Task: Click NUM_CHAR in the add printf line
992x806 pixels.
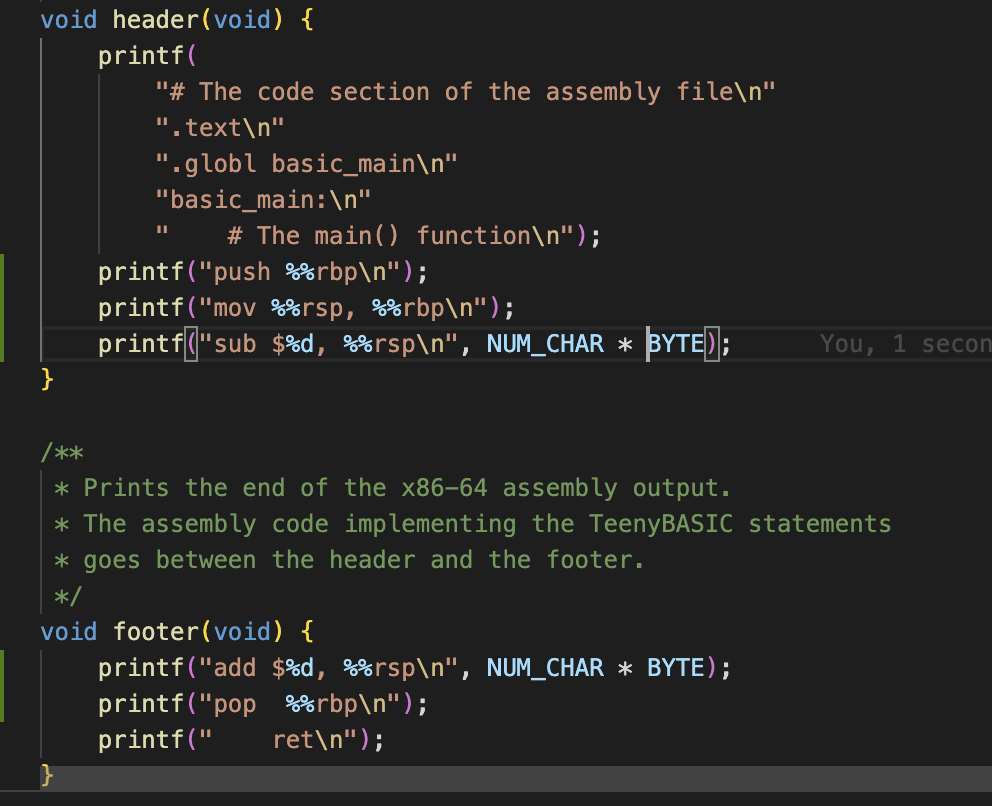Action: click(x=545, y=668)
